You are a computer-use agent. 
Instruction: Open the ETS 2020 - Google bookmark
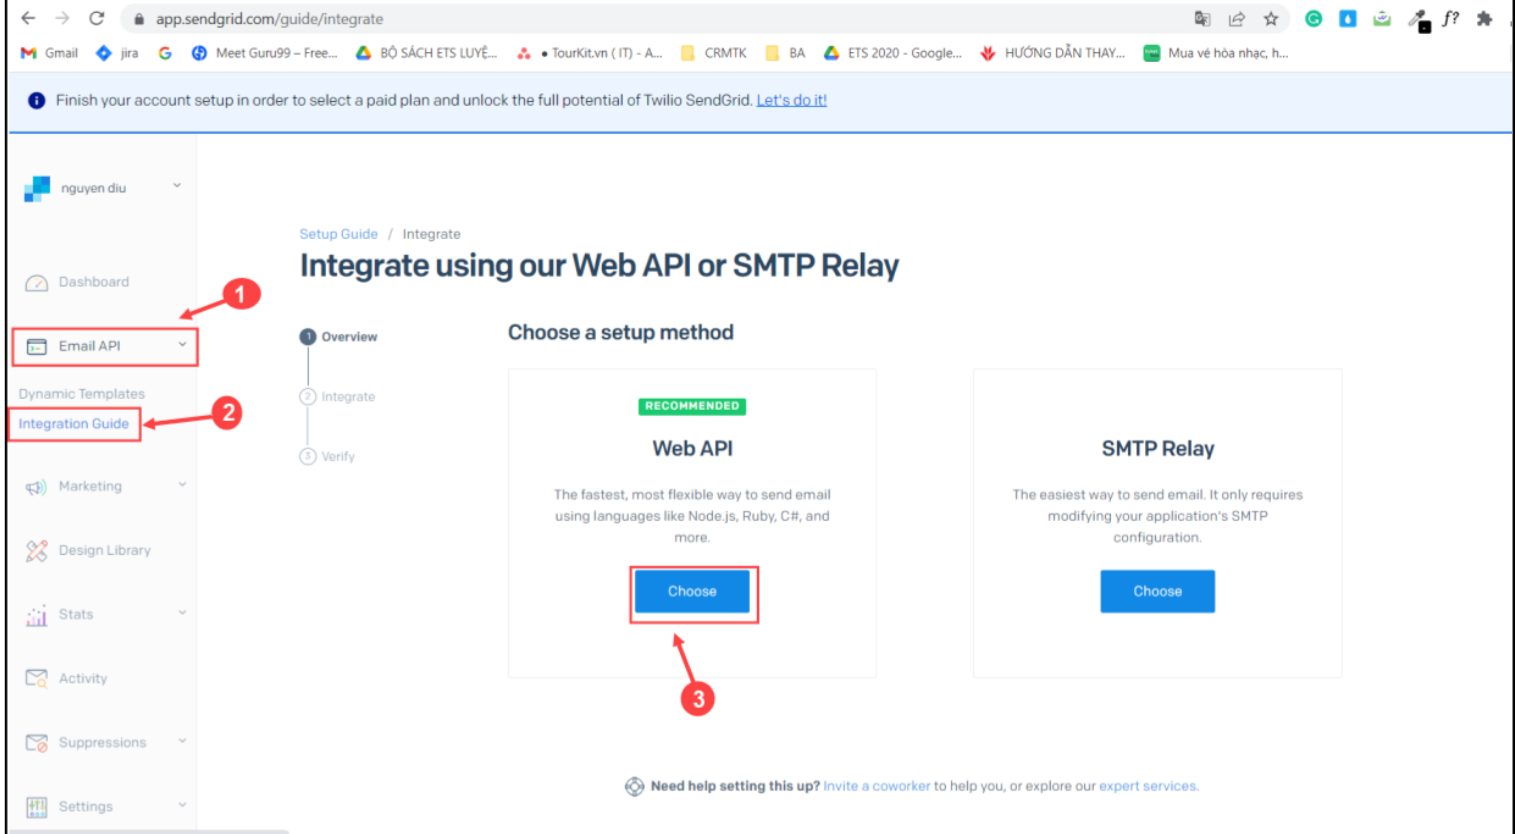pyautogui.click(x=892, y=53)
